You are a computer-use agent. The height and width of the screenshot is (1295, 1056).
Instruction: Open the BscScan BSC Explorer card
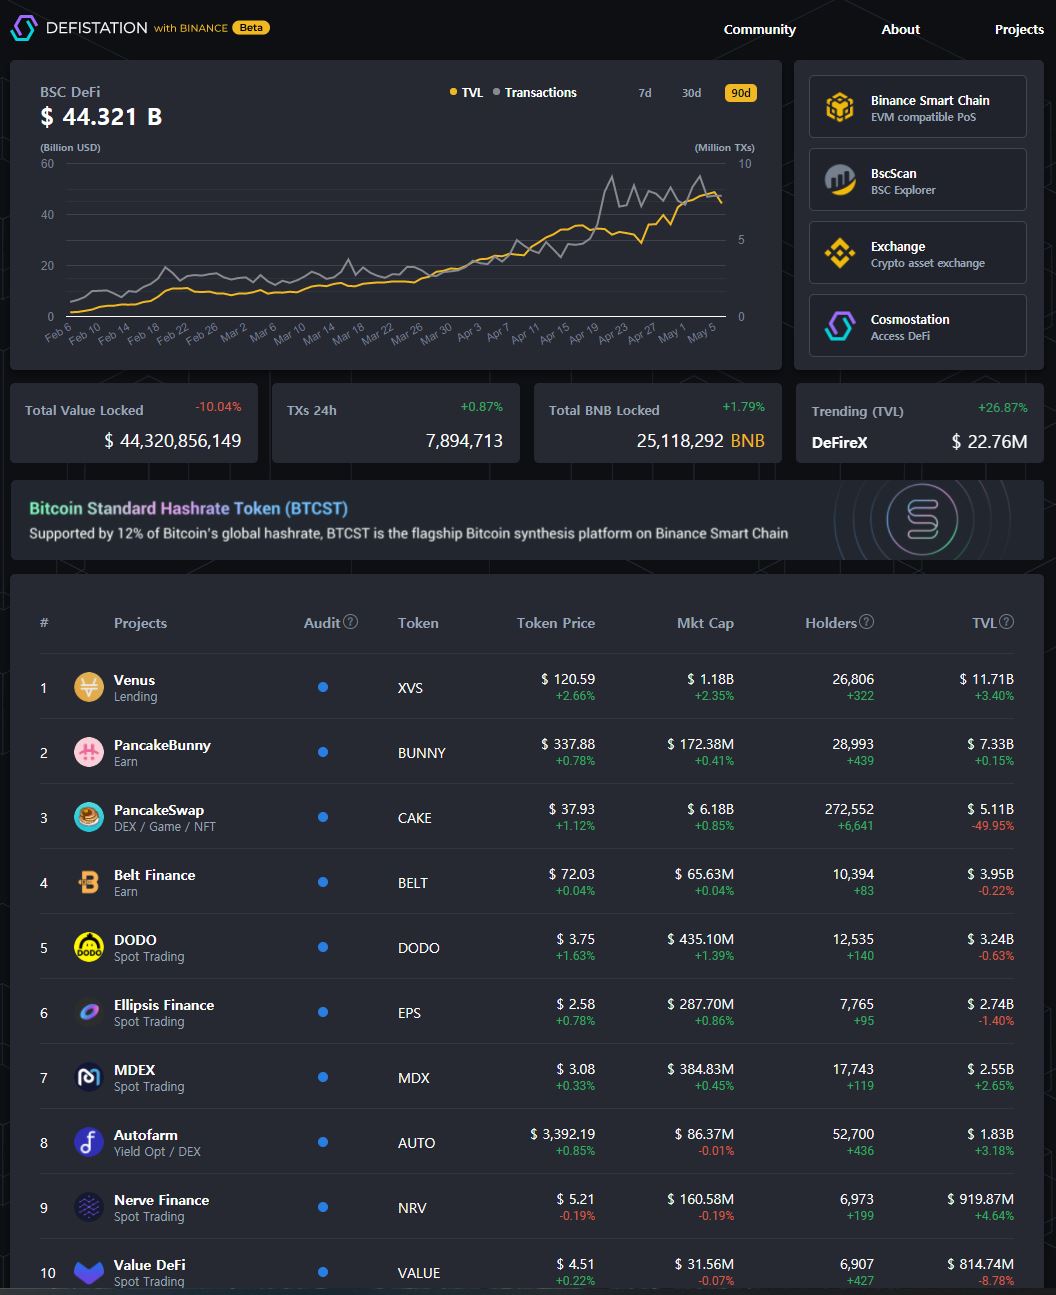(918, 179)
